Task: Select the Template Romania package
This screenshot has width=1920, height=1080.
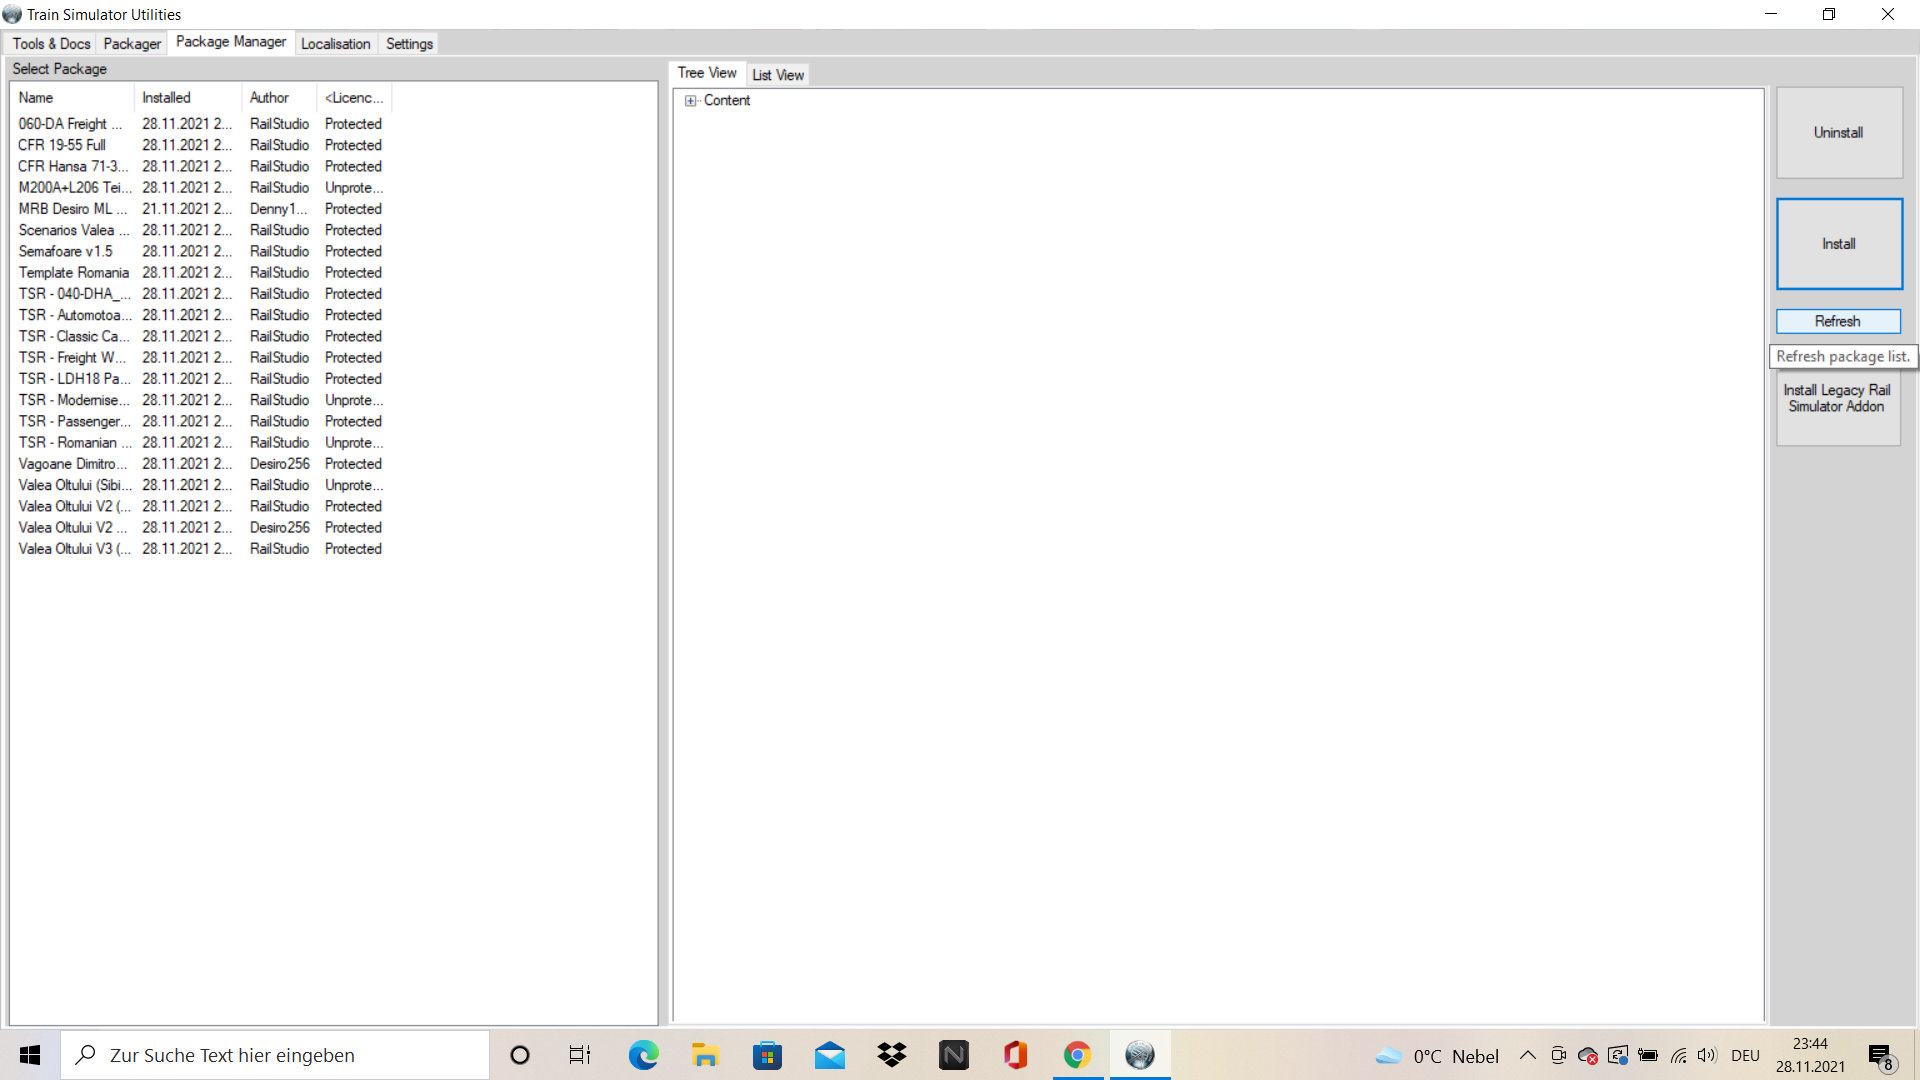Action: (200, 273)
